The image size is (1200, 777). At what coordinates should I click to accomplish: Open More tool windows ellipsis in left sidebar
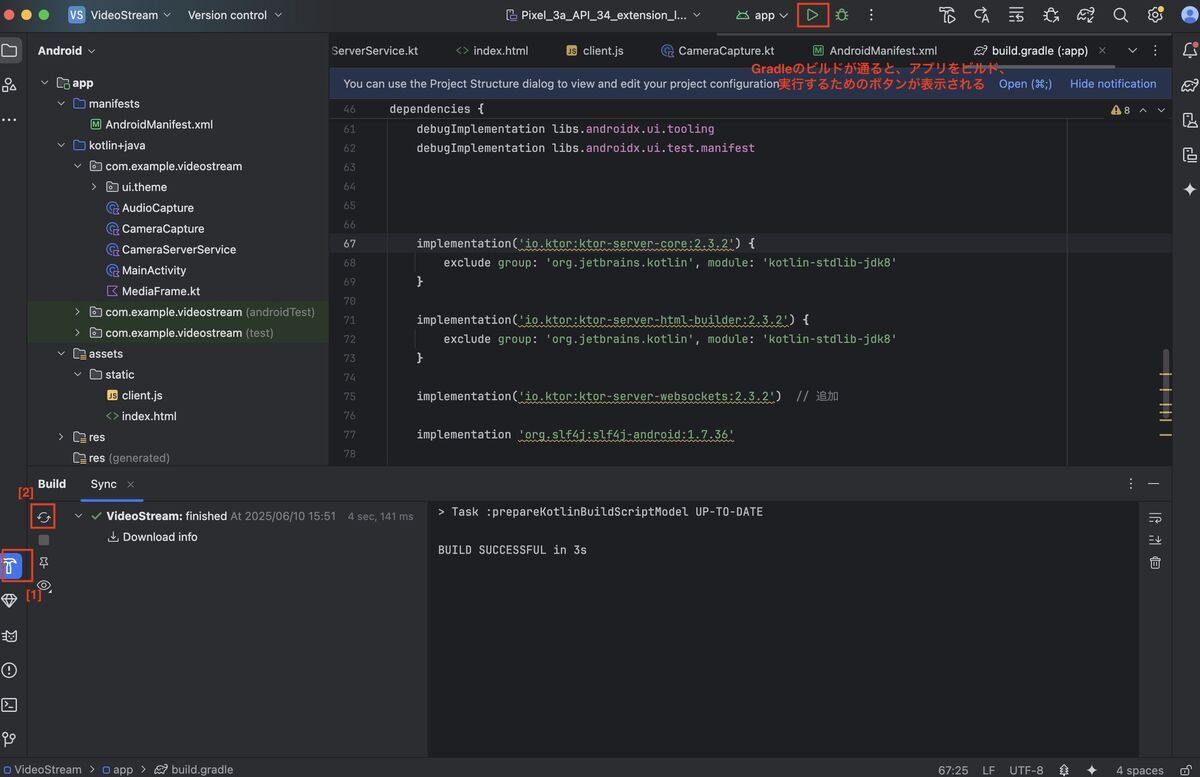(10, 119)
